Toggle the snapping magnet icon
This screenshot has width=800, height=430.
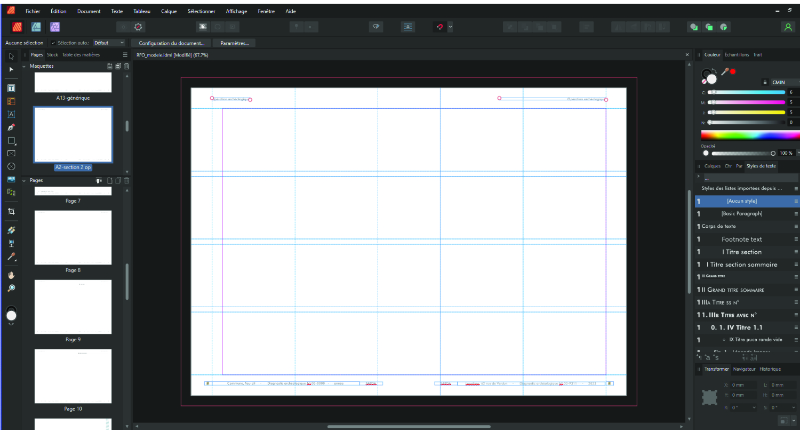click(x=440, y=27)
